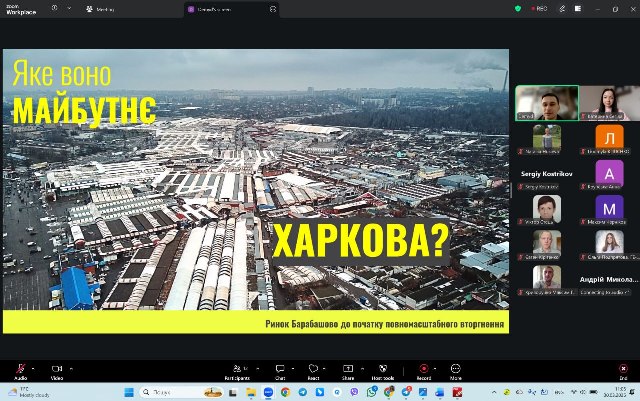Toggle the meeting Record button
640x401 pixels.
click(423, 369)
